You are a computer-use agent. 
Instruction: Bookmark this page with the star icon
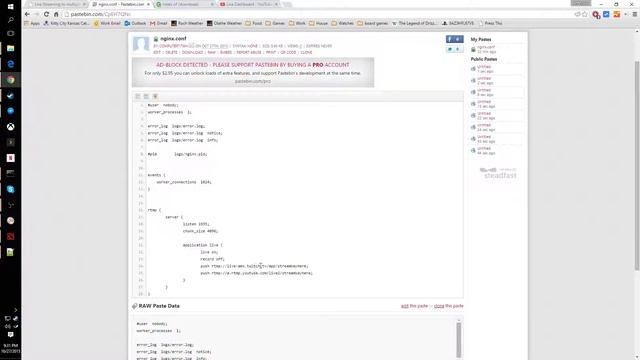[x=585, y=14]
